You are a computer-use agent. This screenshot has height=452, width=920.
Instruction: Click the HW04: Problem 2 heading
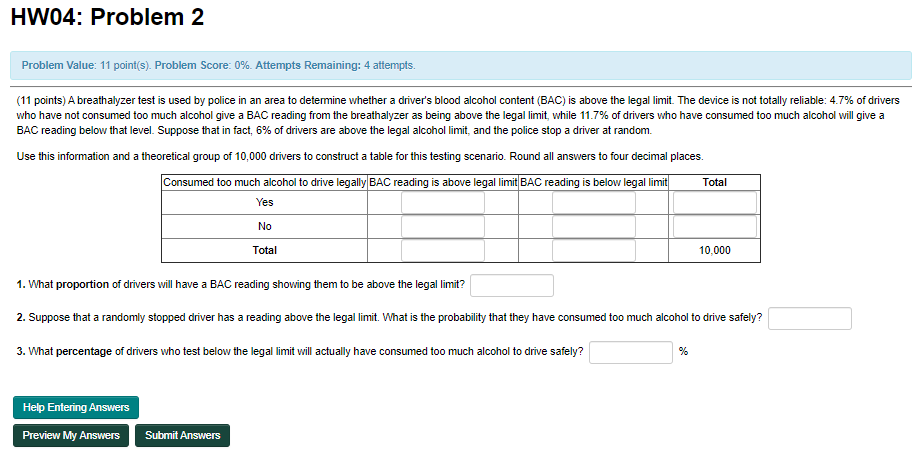click(x=107, y=18)
